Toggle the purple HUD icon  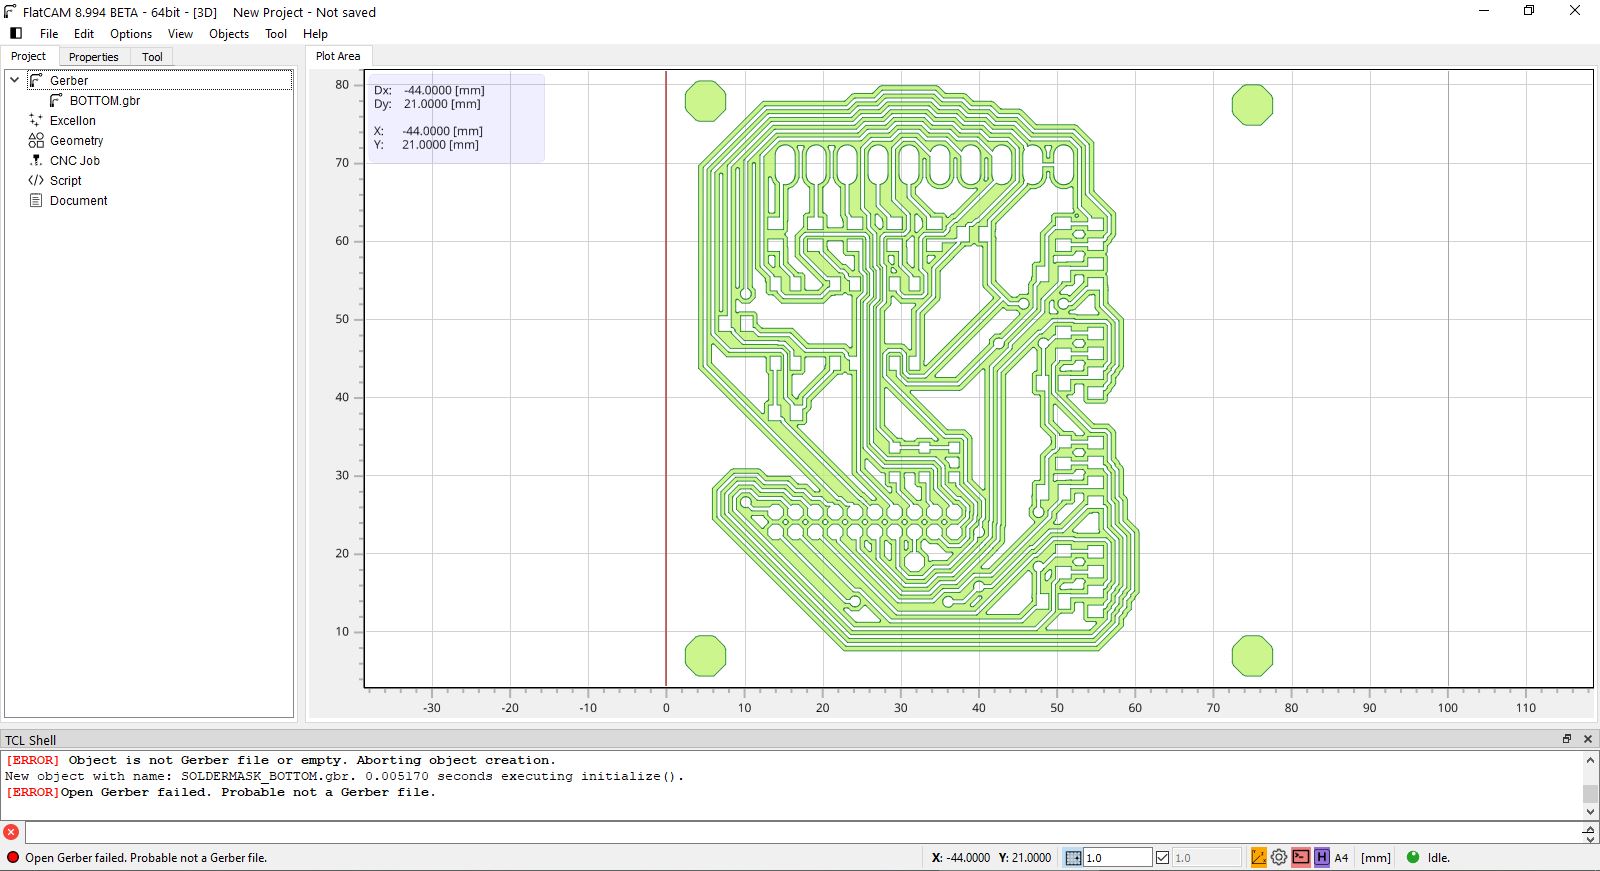(1321, 857)
